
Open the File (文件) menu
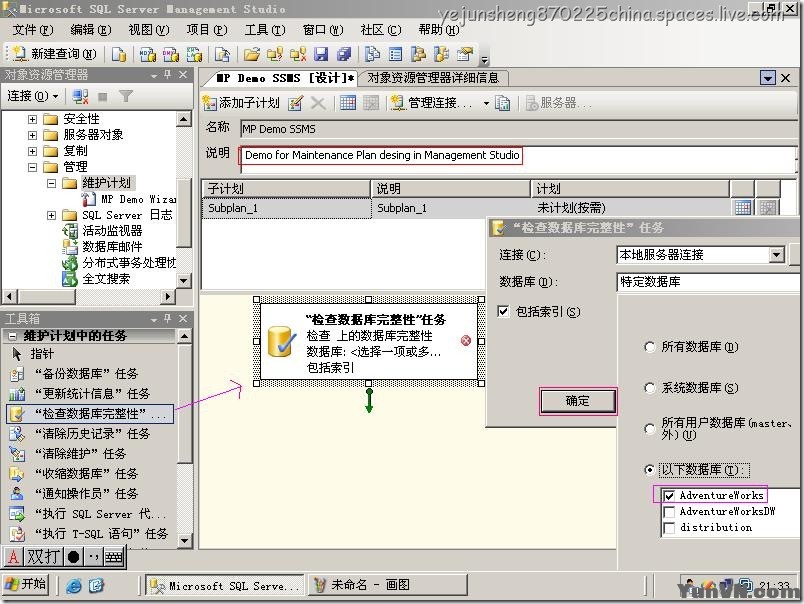click(33, 30)
